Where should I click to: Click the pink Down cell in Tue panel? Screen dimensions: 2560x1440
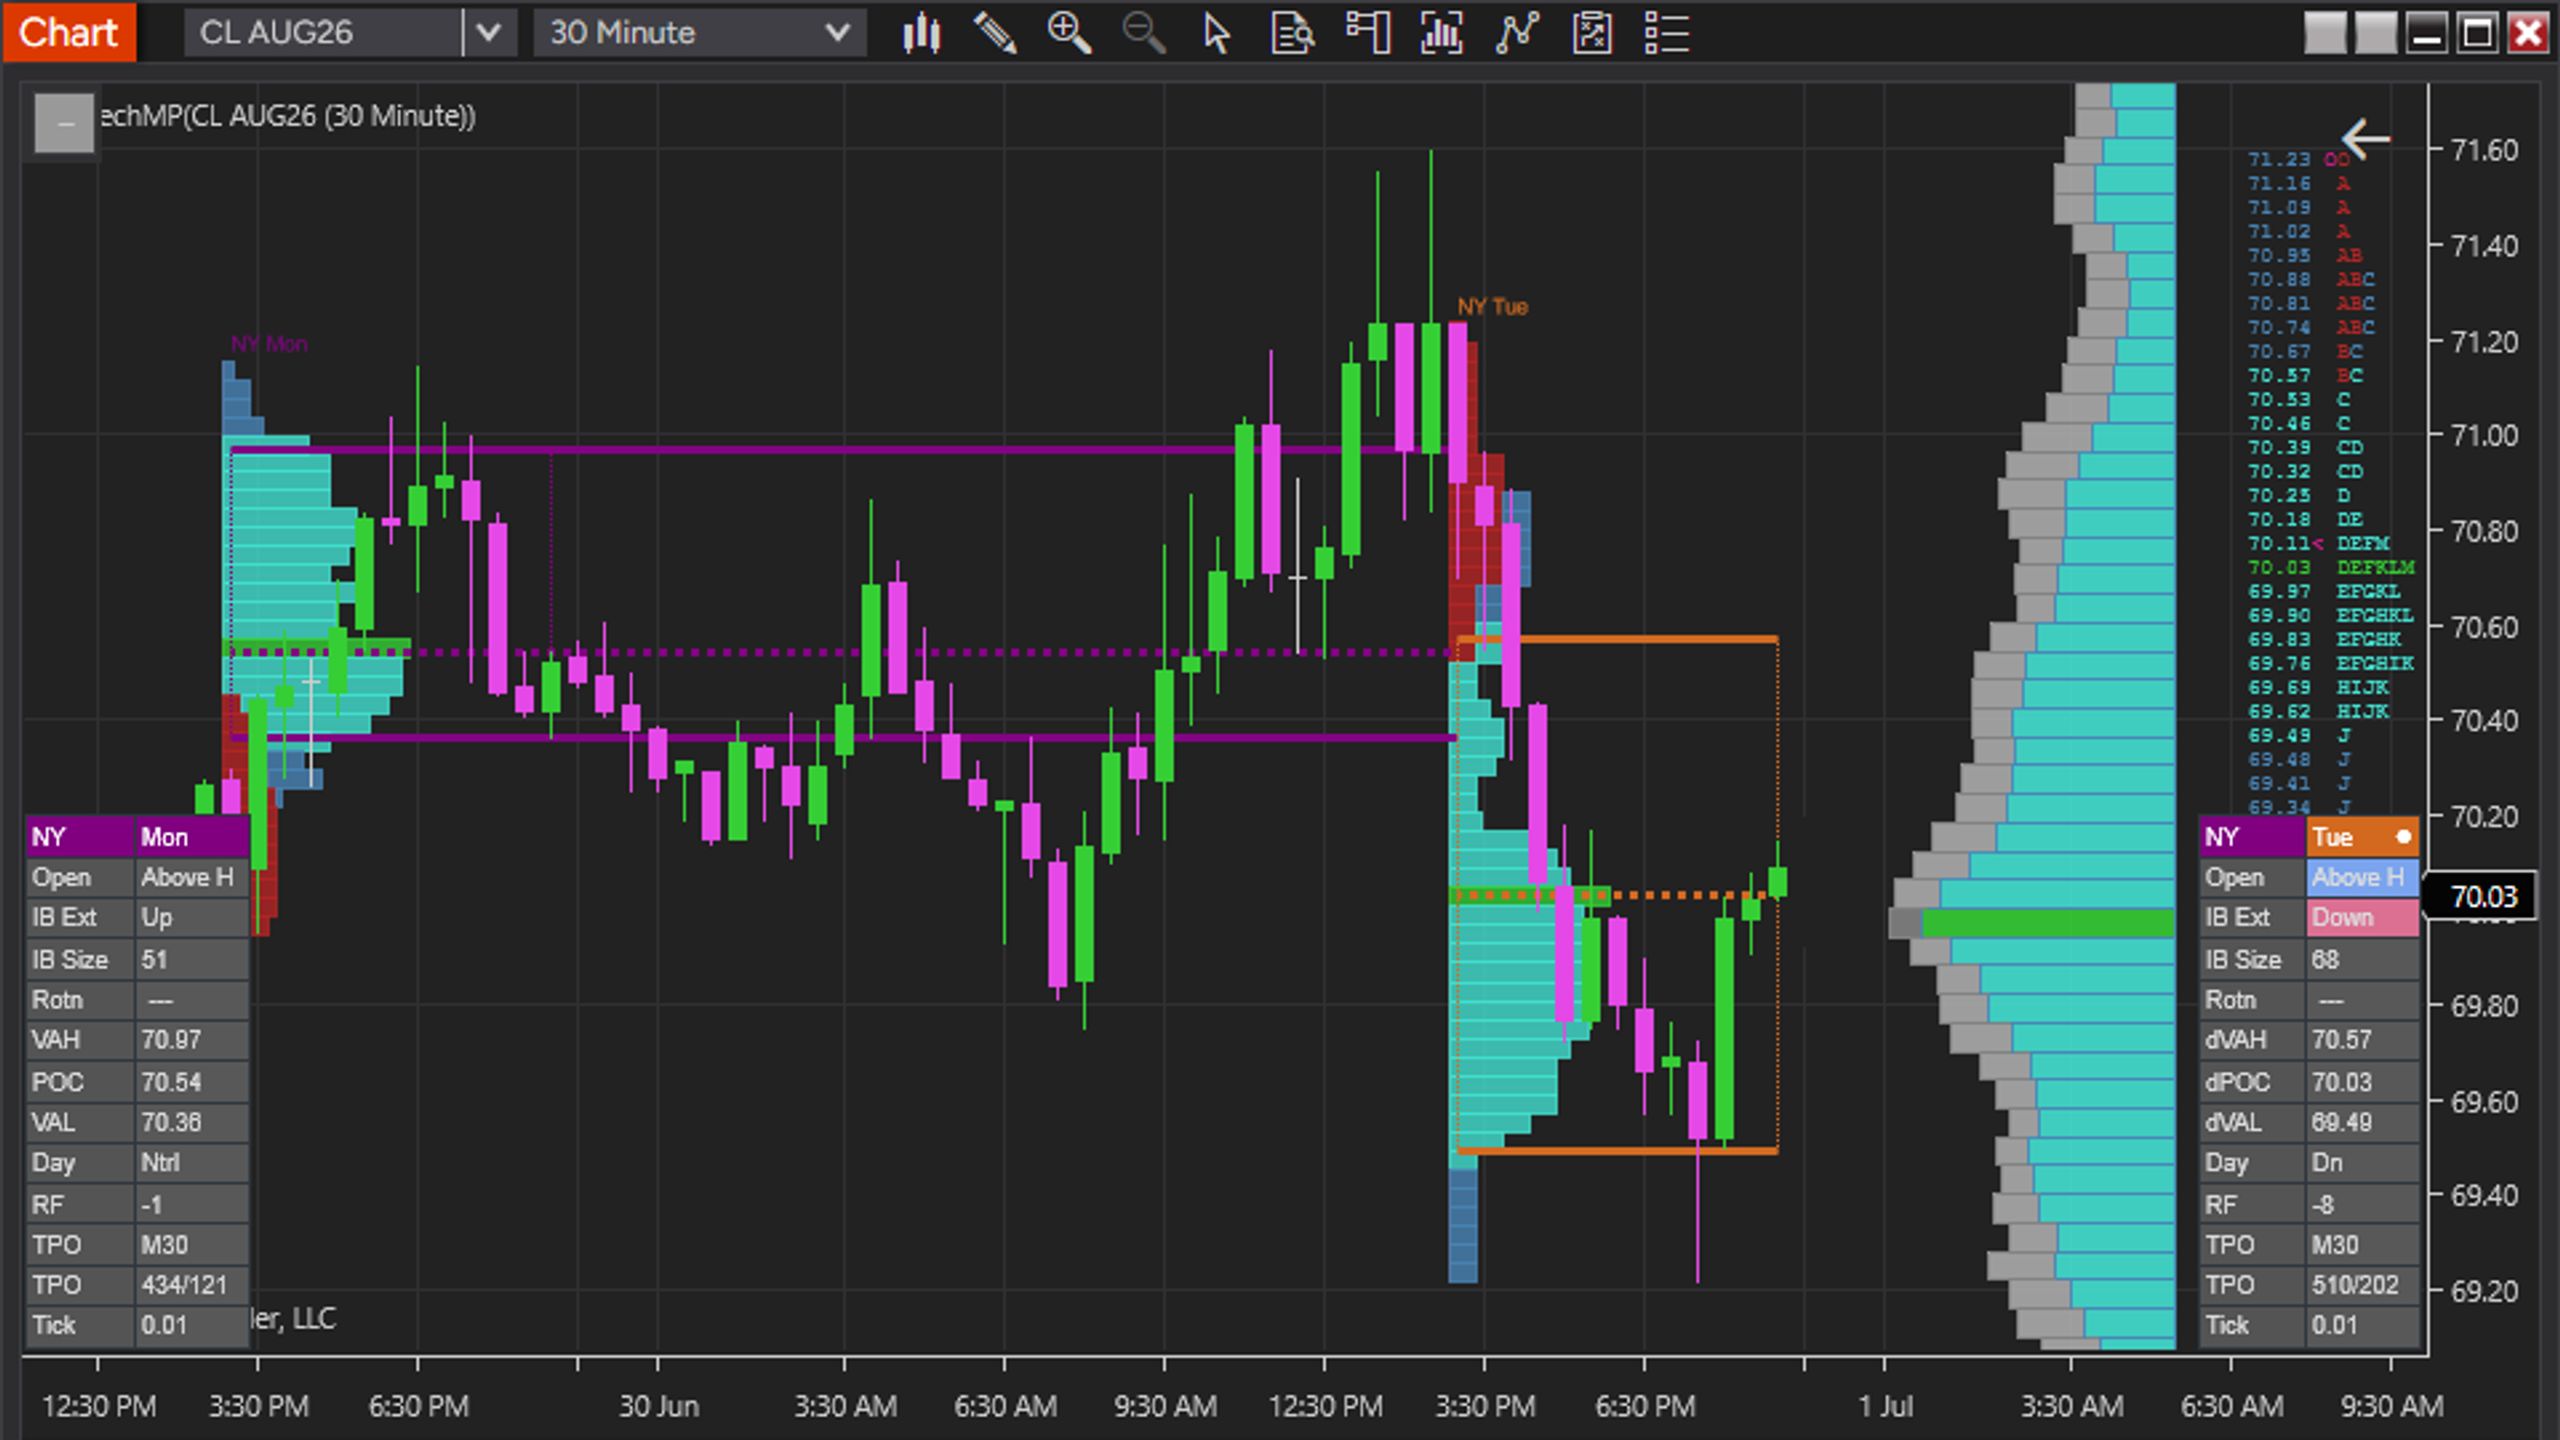(x=2362, y=917)
